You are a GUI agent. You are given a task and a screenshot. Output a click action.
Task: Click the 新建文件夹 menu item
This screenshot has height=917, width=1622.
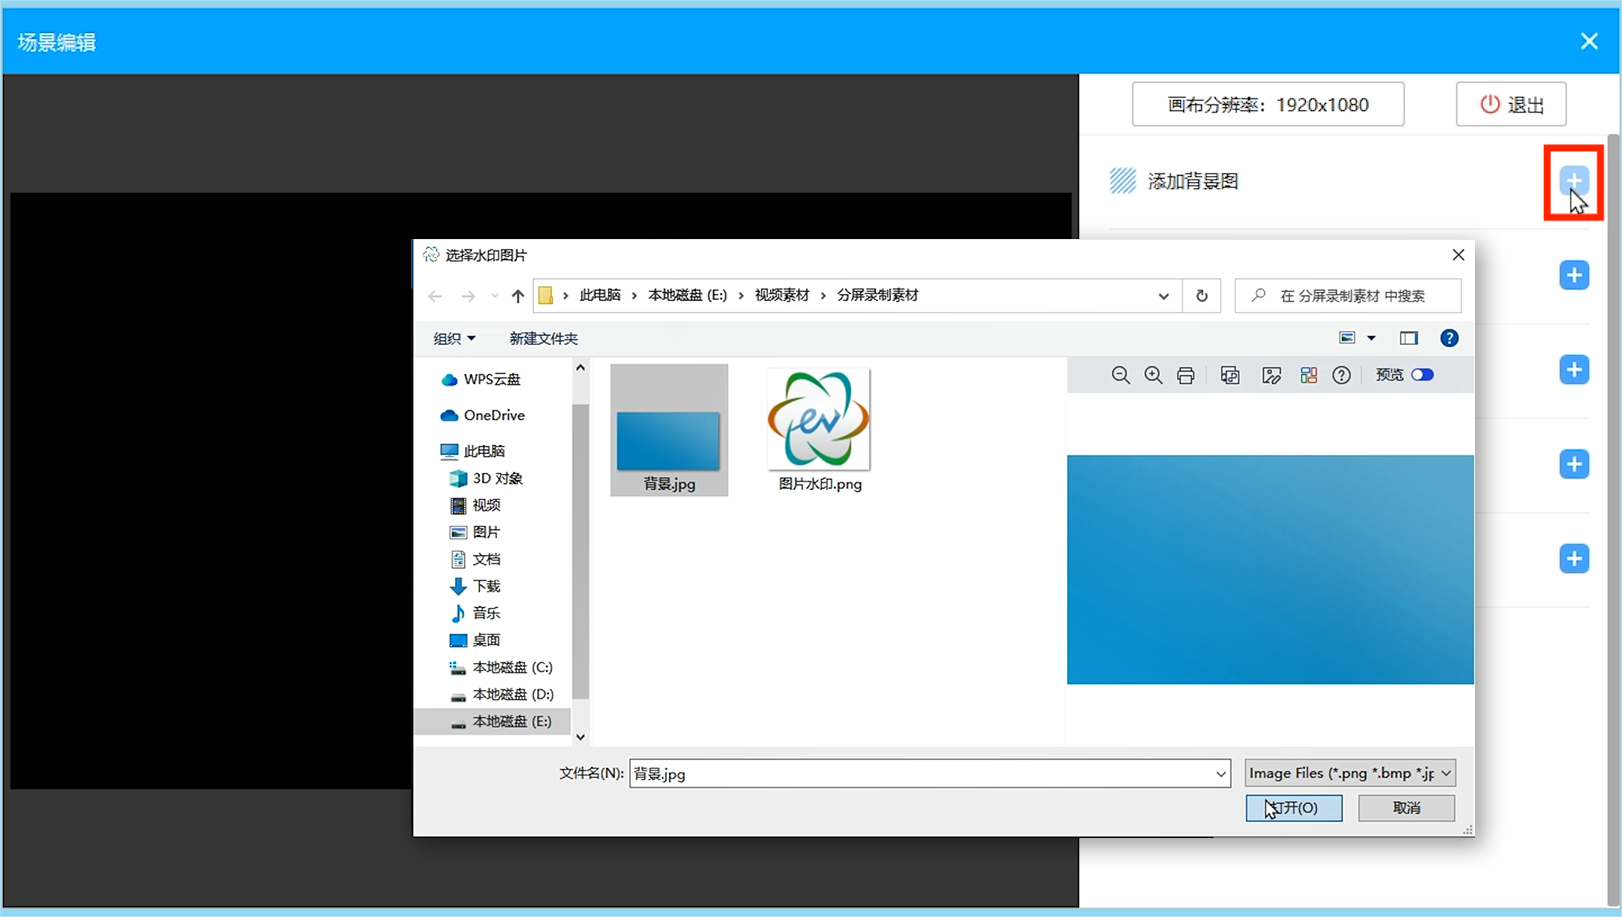coord(544,338)
